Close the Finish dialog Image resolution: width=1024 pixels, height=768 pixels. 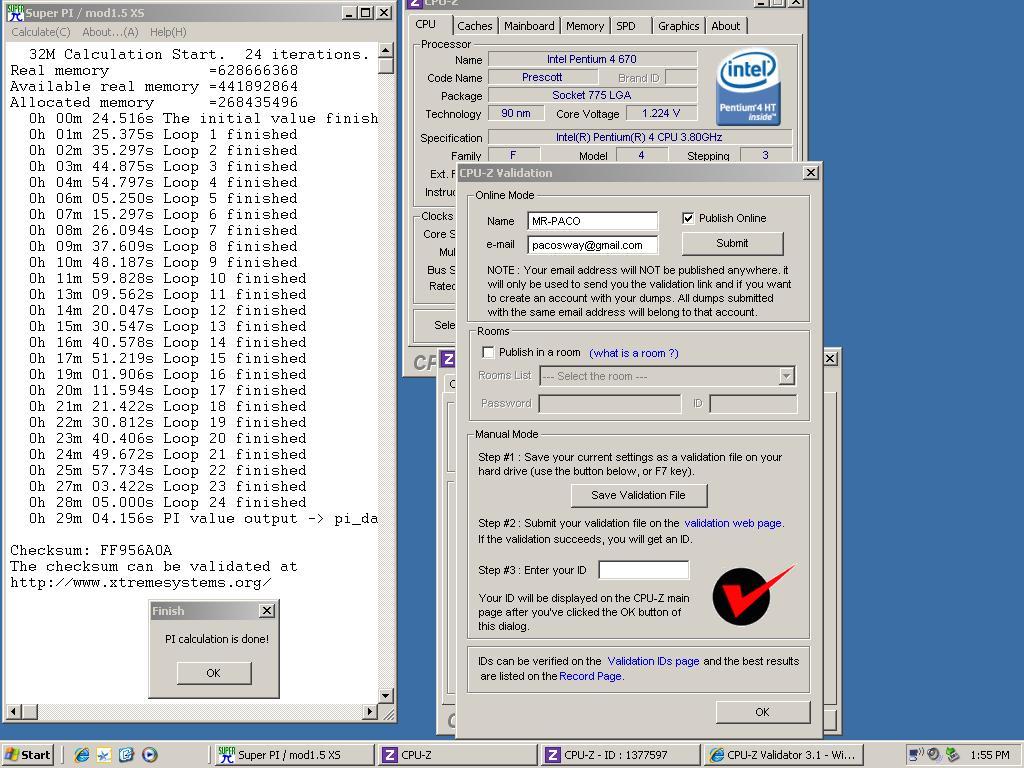(x=267, y=611)
